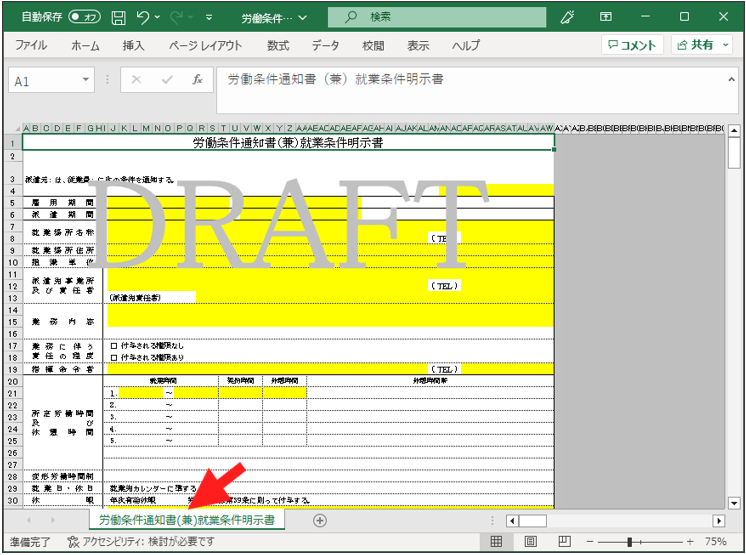Switch to Page Break Preview icon
This screenshot has height=555, width=746.
(x=564, y=541)
